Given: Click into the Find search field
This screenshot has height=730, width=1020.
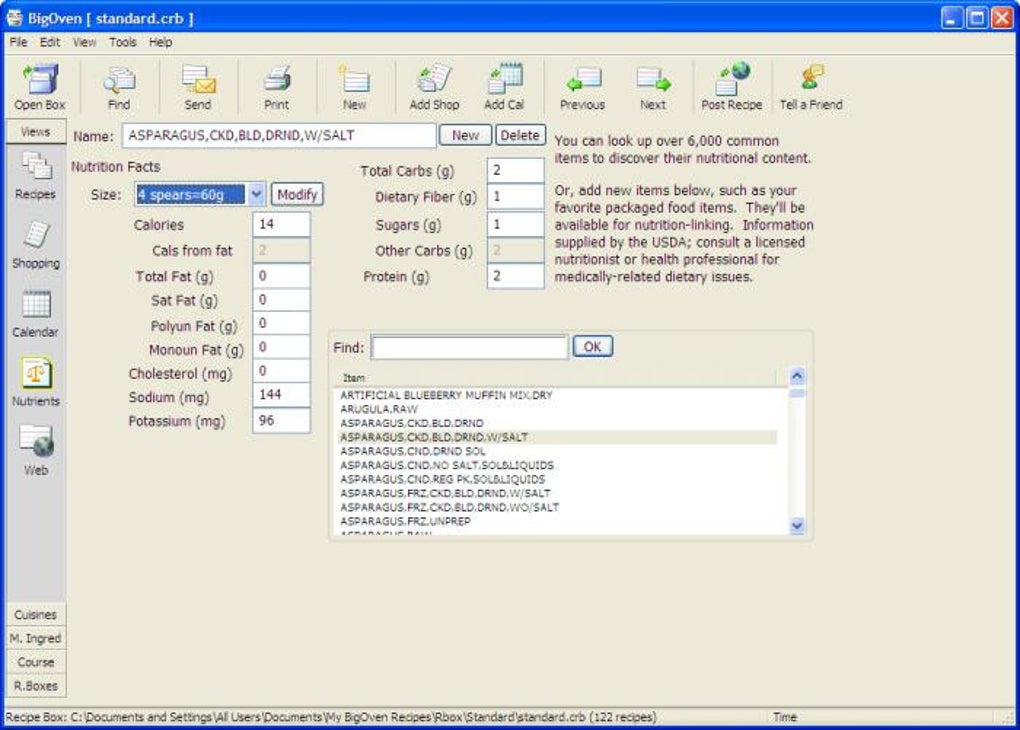Looking at the screenshot, I should (470, 347).
